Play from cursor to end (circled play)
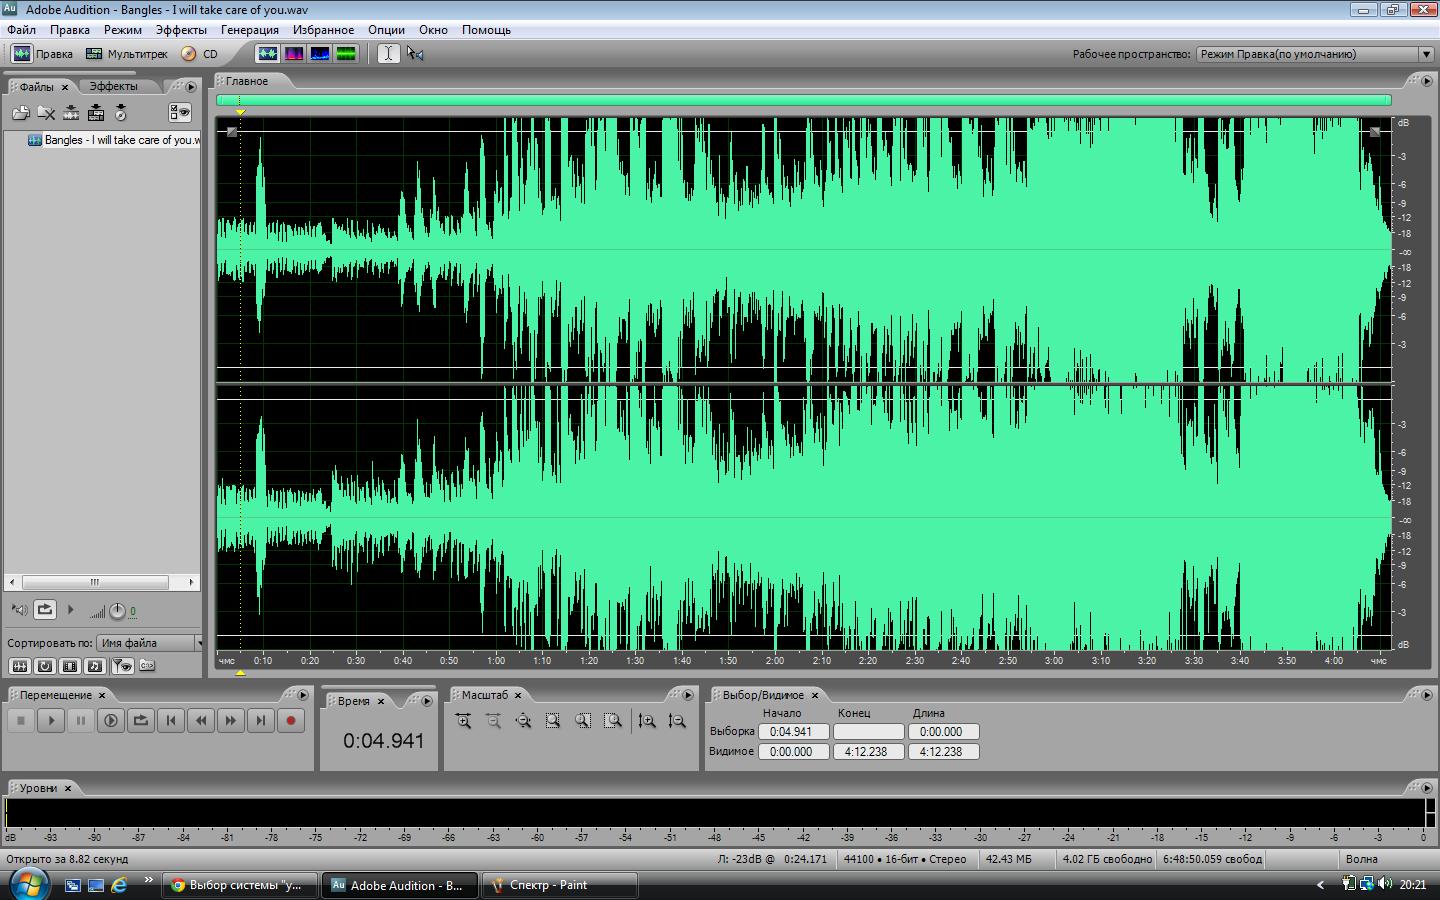The image size is (1440, 900). point(111,720)
